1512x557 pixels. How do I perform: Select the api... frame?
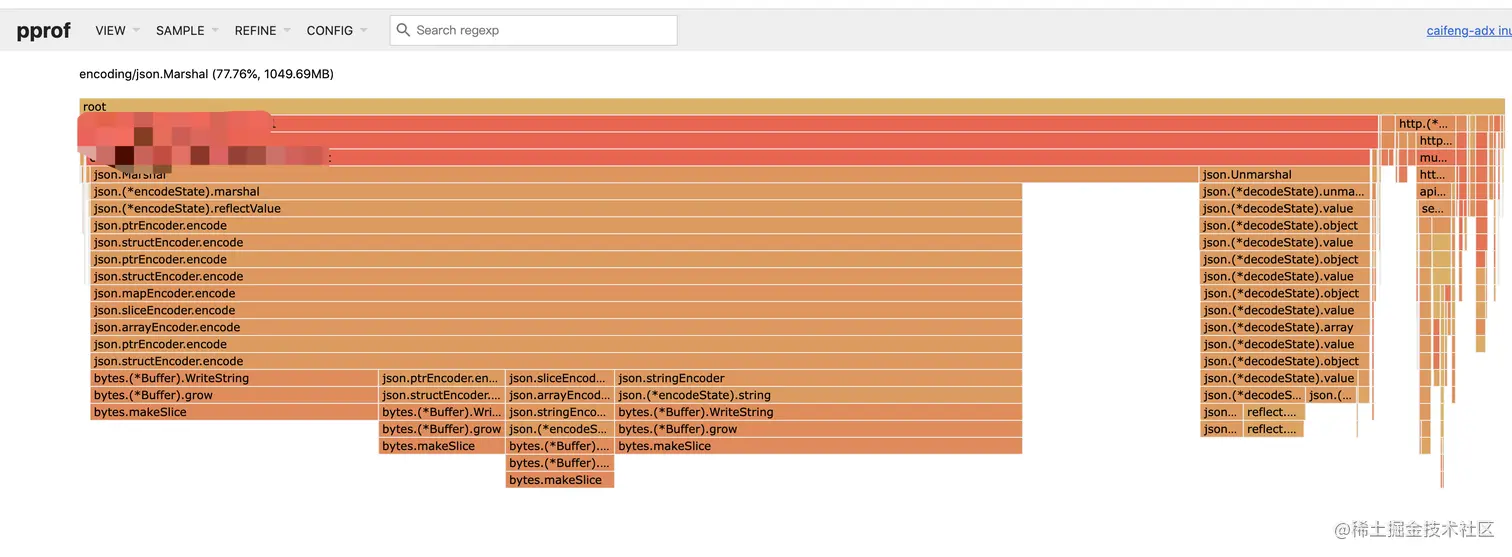pos(1434,192)
